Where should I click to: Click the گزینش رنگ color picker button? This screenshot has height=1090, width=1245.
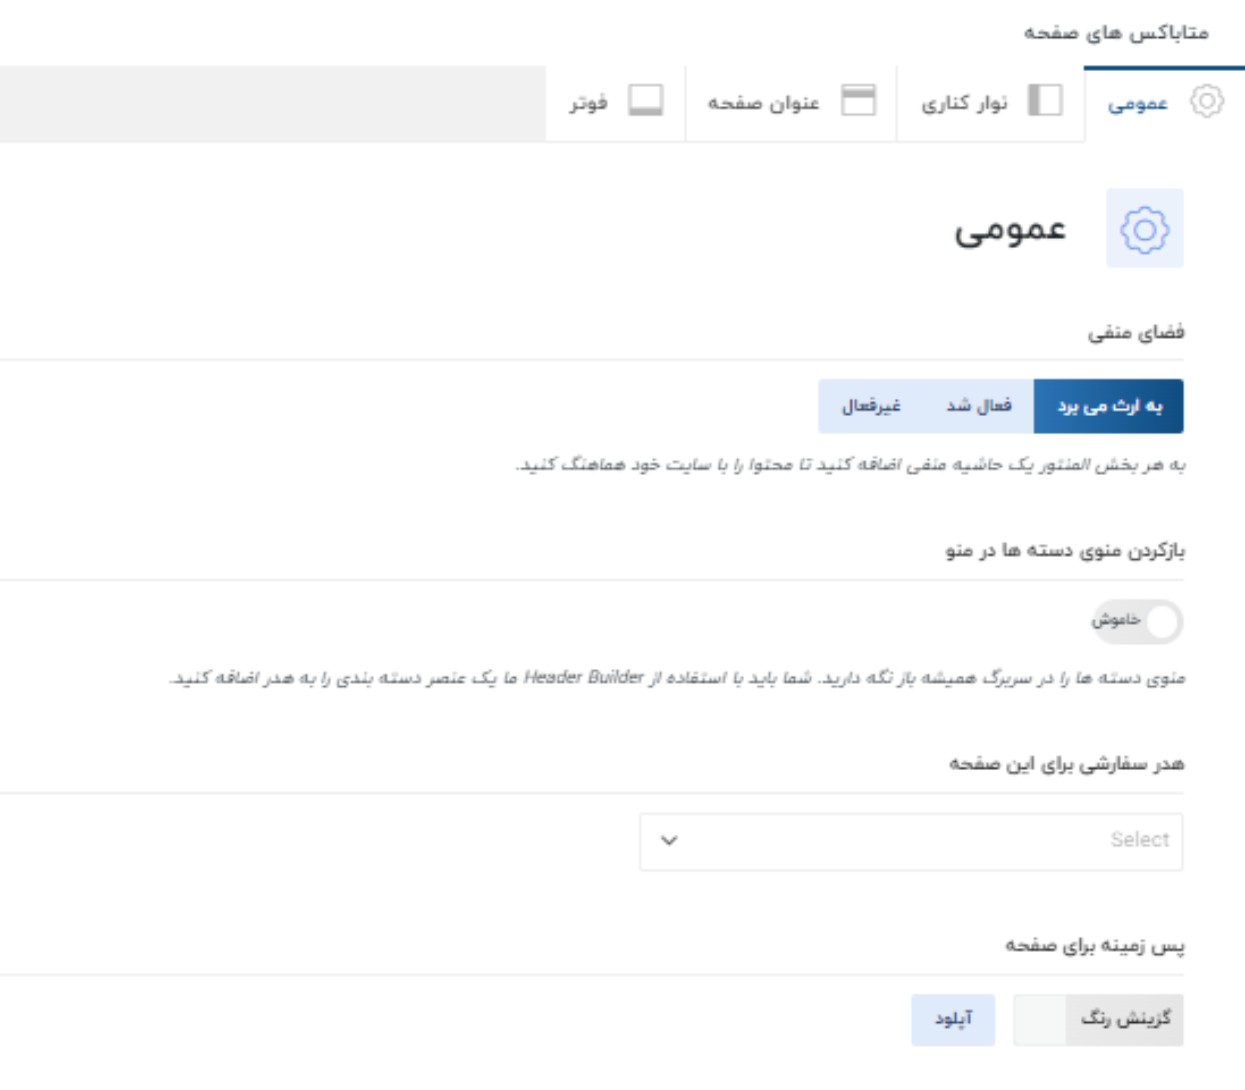(1125, 1019)
